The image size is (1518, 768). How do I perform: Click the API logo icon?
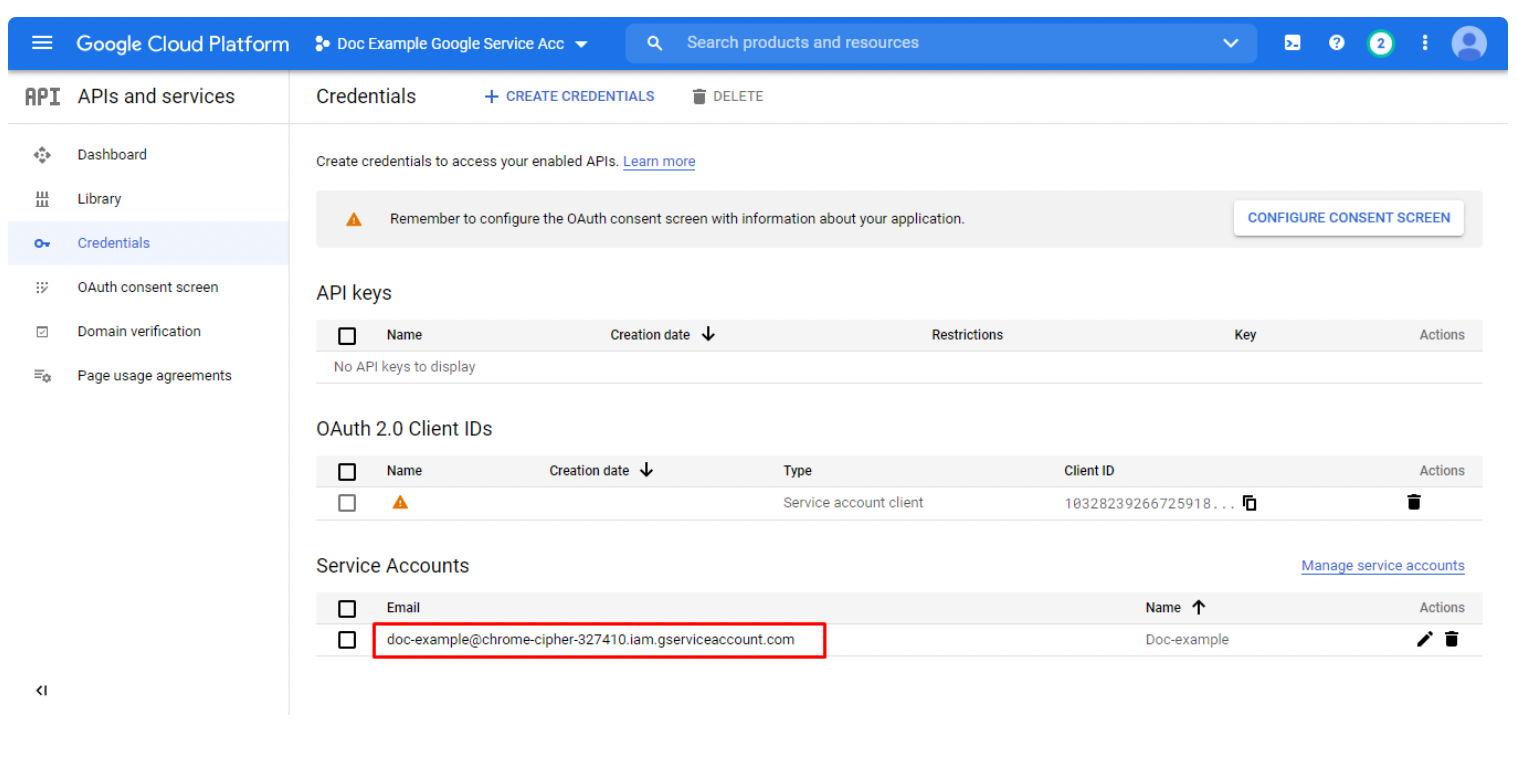pyautogui.click(x=42, y=96)
